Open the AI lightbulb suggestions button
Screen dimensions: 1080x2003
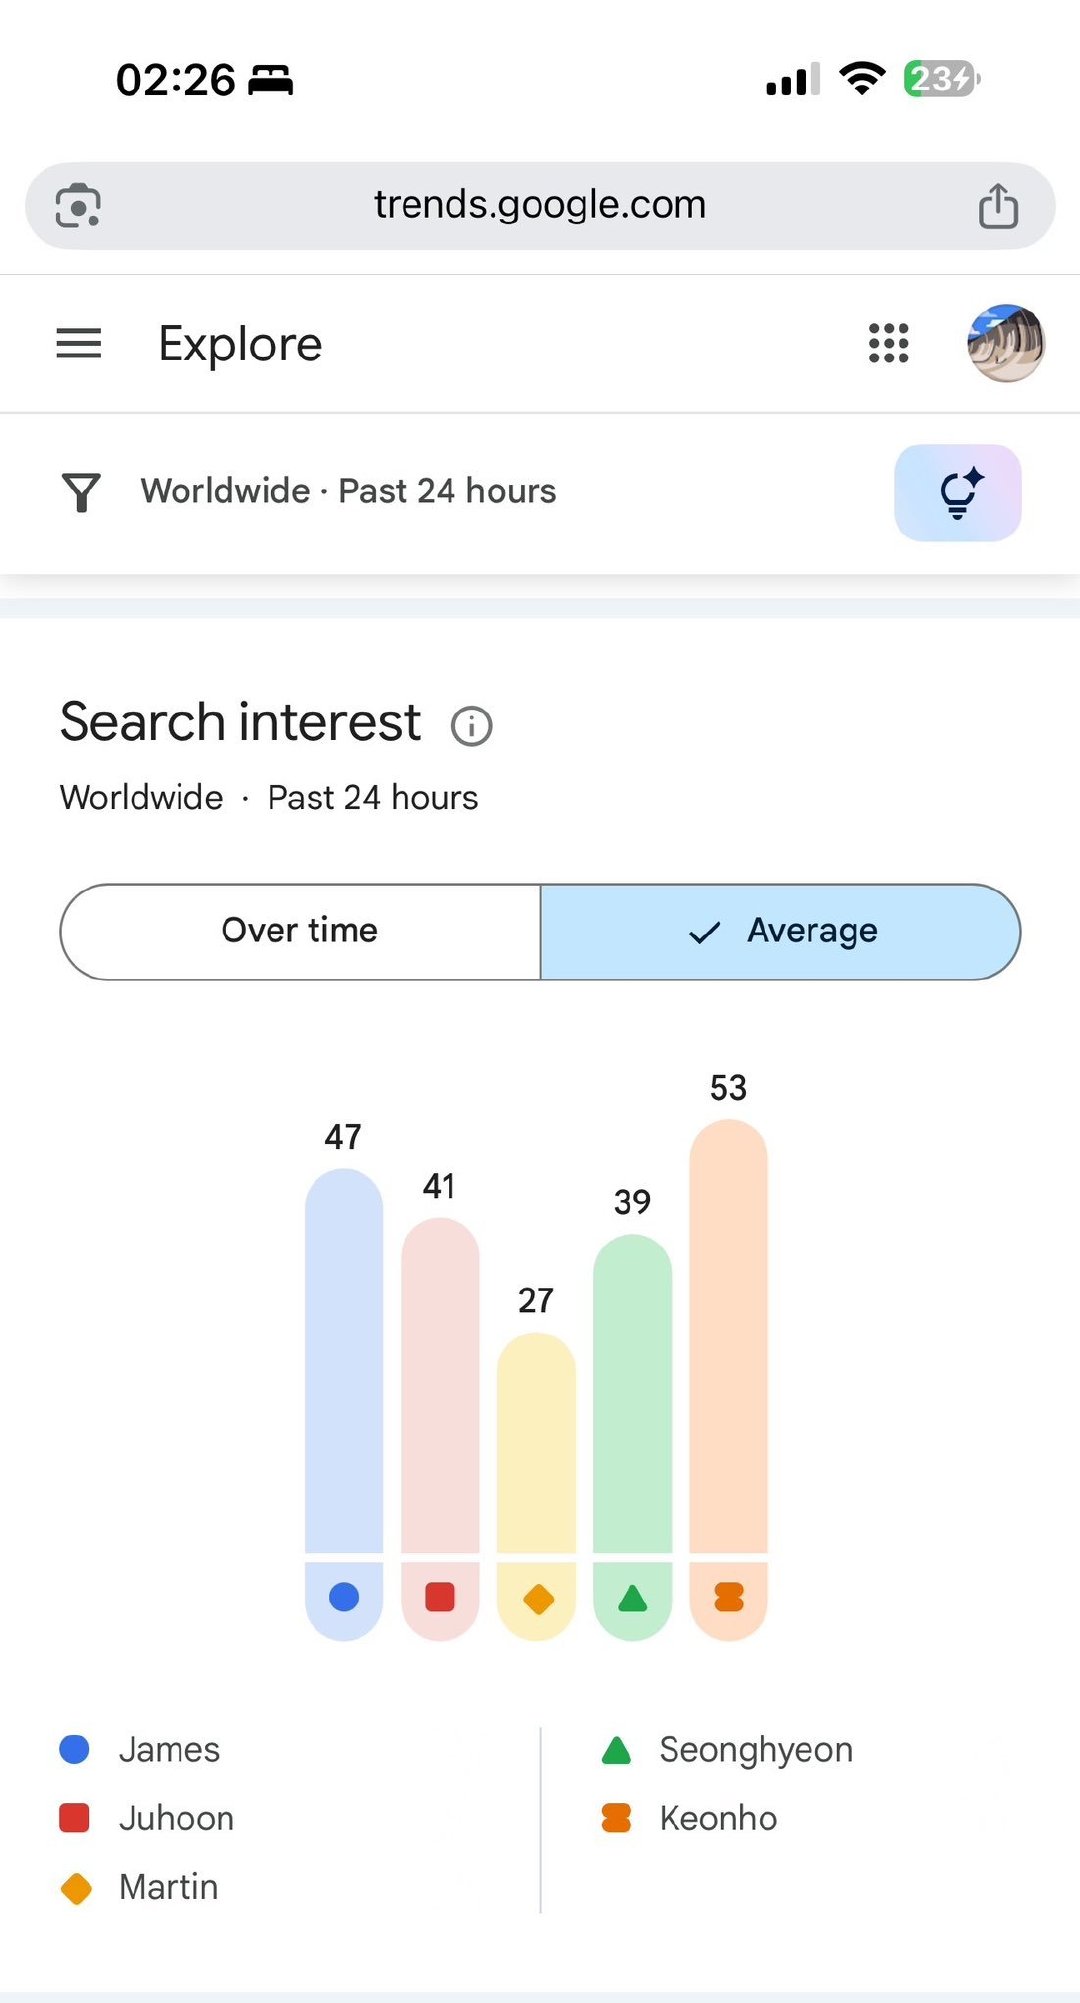click(x=957, y=493)
